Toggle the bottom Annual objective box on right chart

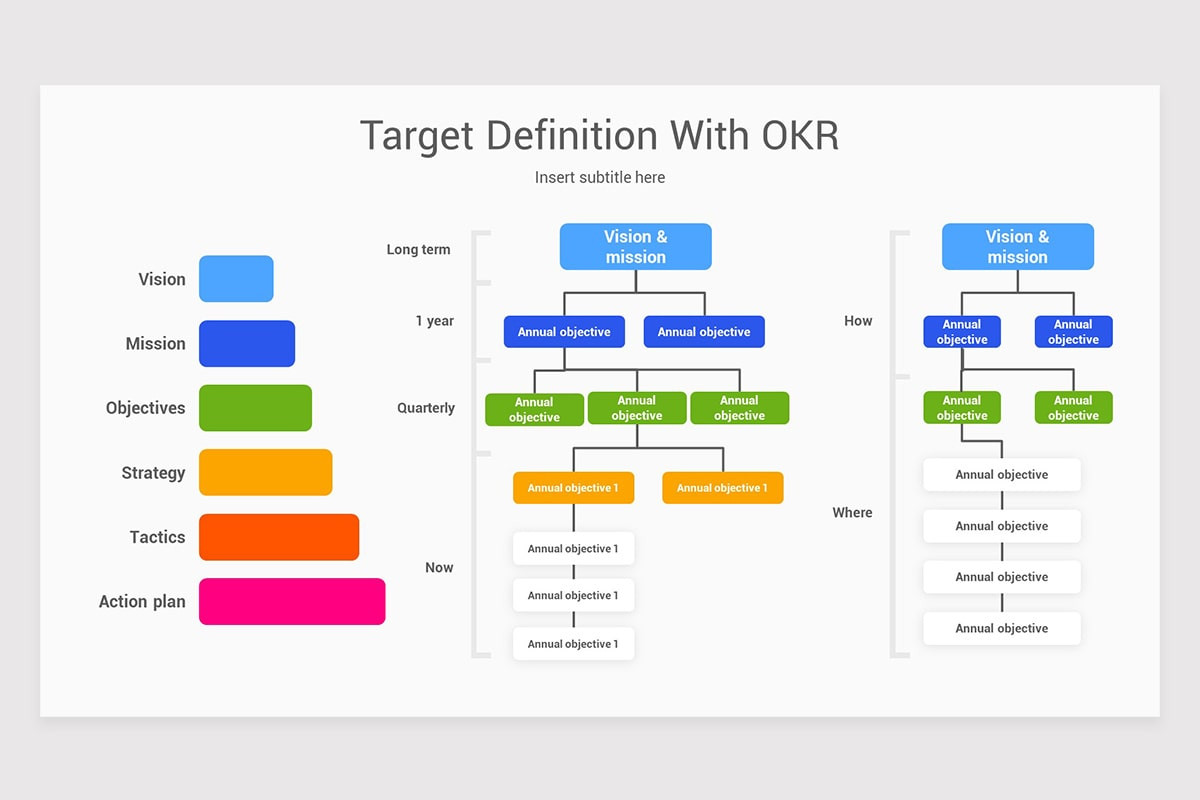(x=1001, y=628)
